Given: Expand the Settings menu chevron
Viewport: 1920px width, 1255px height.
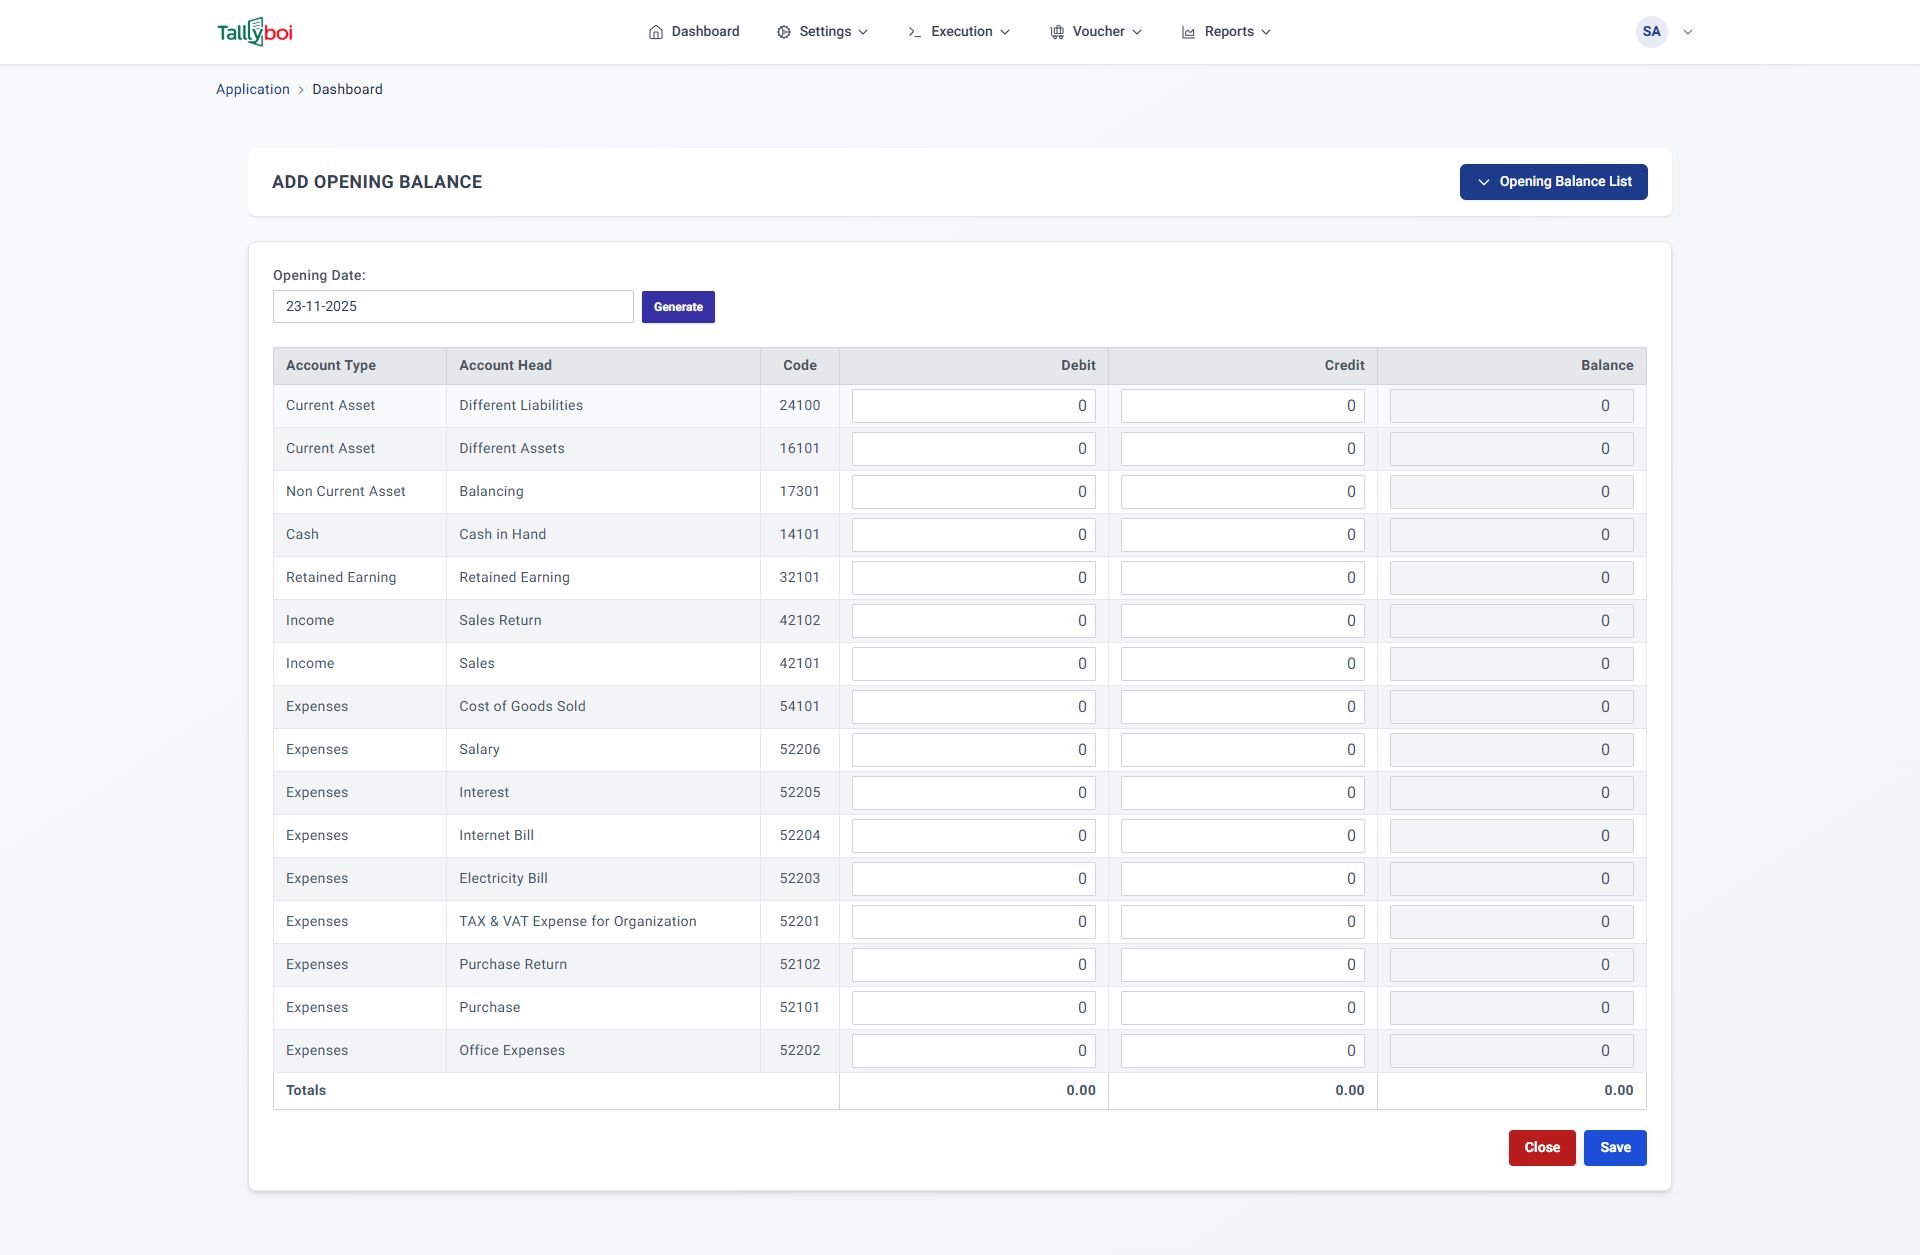Looking at the screenshot, I should [x=863, y=32].
